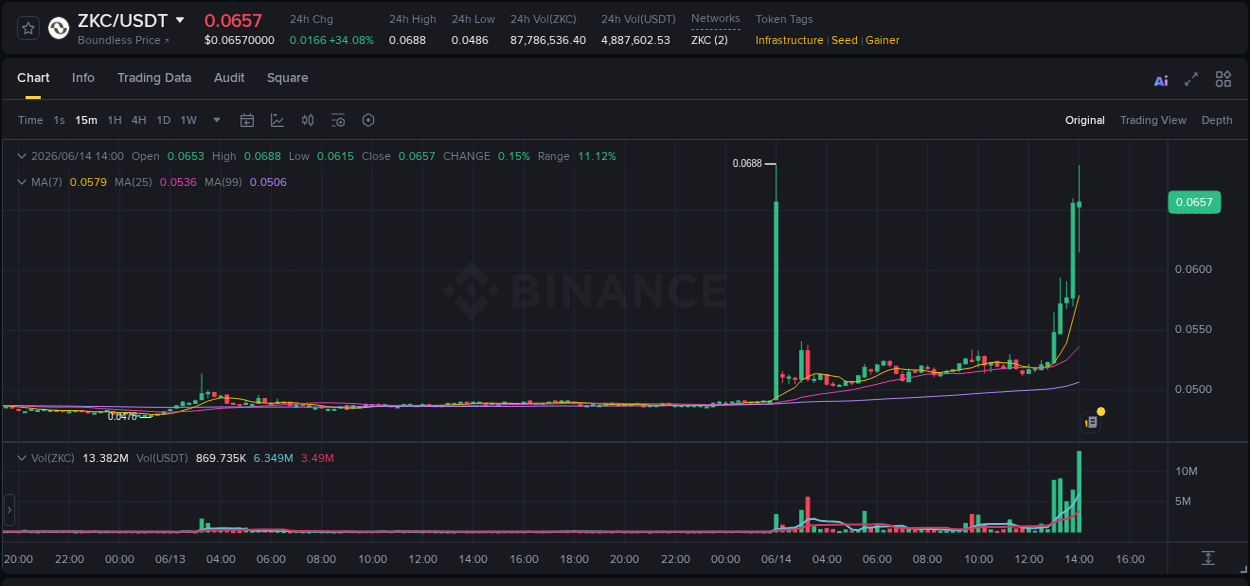Open the pair selector dropdown next to ZKC/USDT

[x=180, y=20]
